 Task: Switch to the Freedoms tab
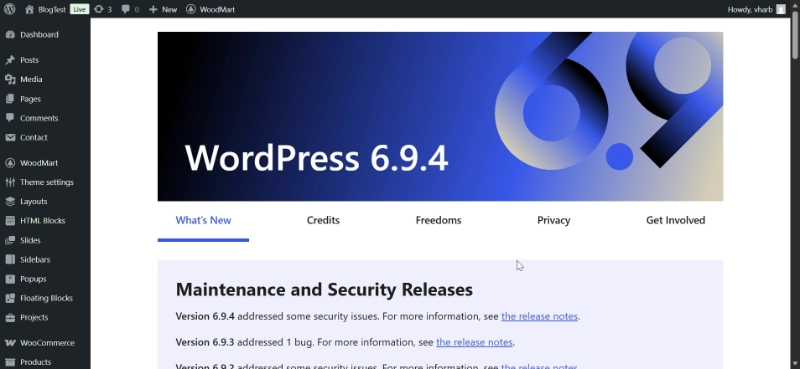point(438,220)
